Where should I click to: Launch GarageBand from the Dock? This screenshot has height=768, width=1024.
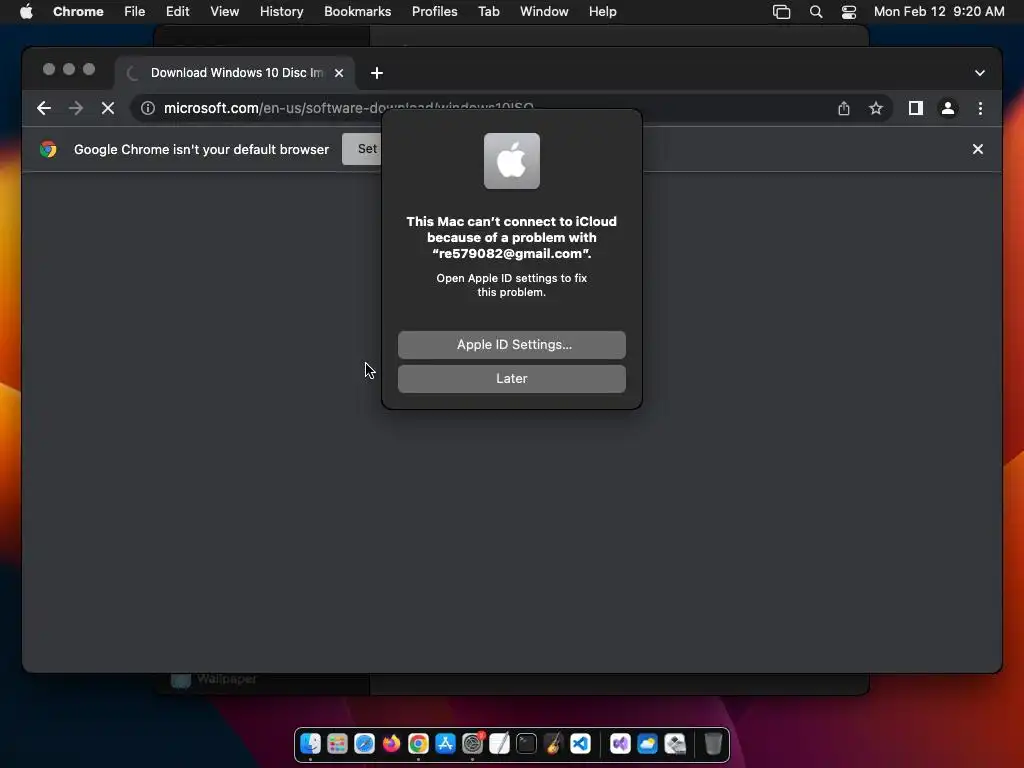click(x=553, y=744)
